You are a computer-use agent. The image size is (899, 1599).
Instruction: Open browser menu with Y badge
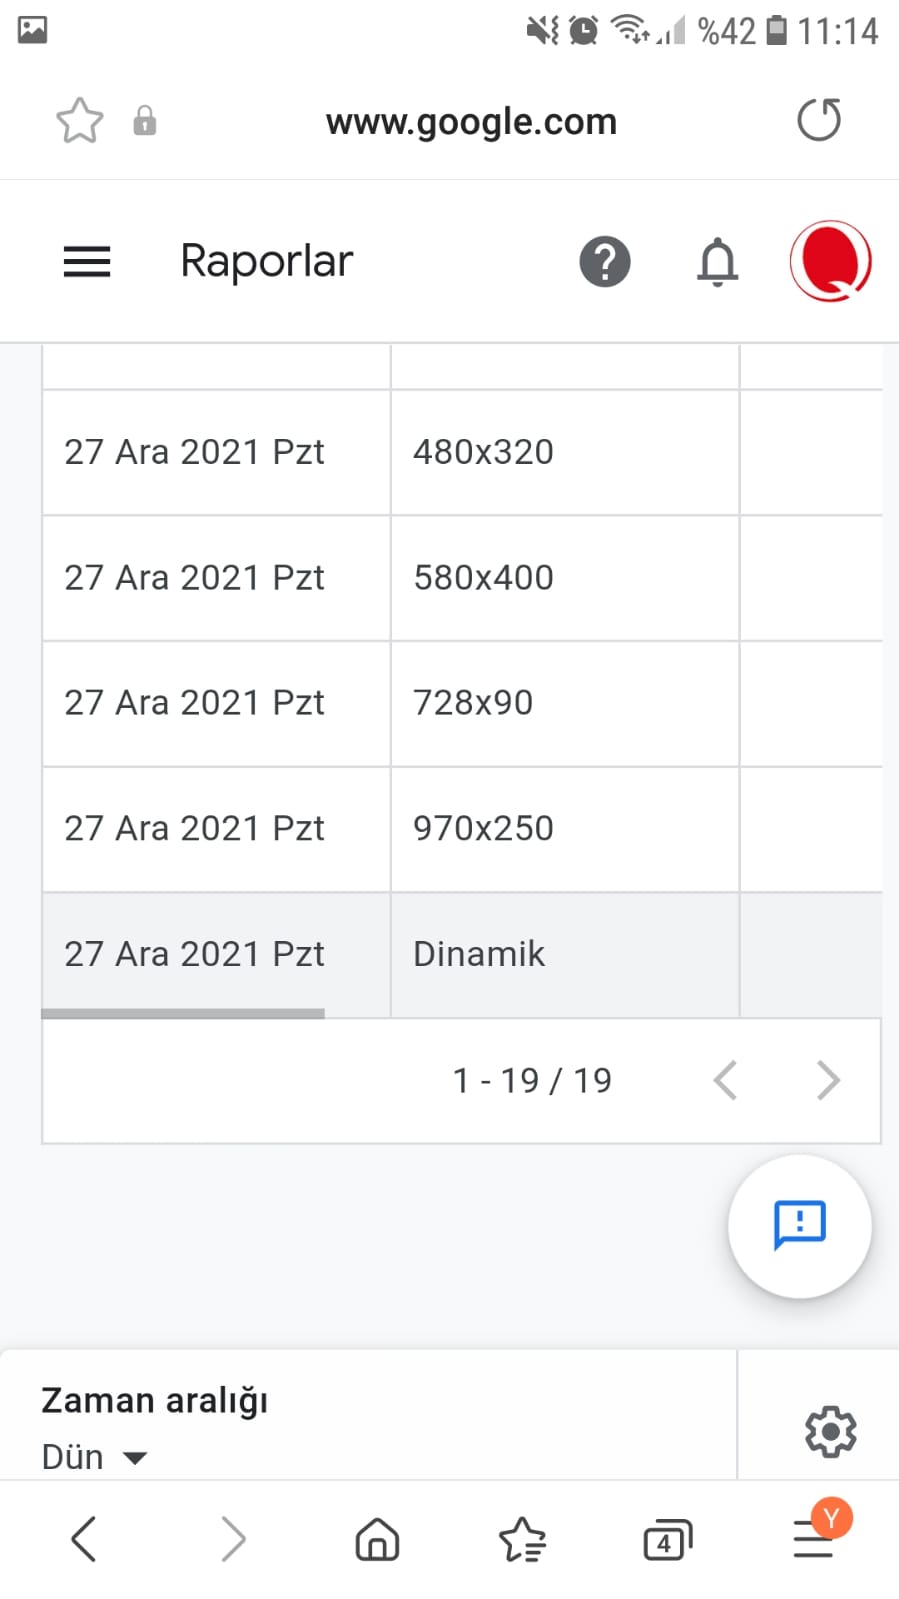pos(815,1535)
